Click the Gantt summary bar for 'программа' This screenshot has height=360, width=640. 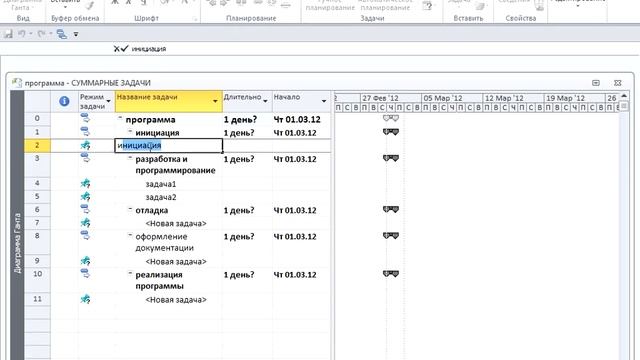(391, 118)
